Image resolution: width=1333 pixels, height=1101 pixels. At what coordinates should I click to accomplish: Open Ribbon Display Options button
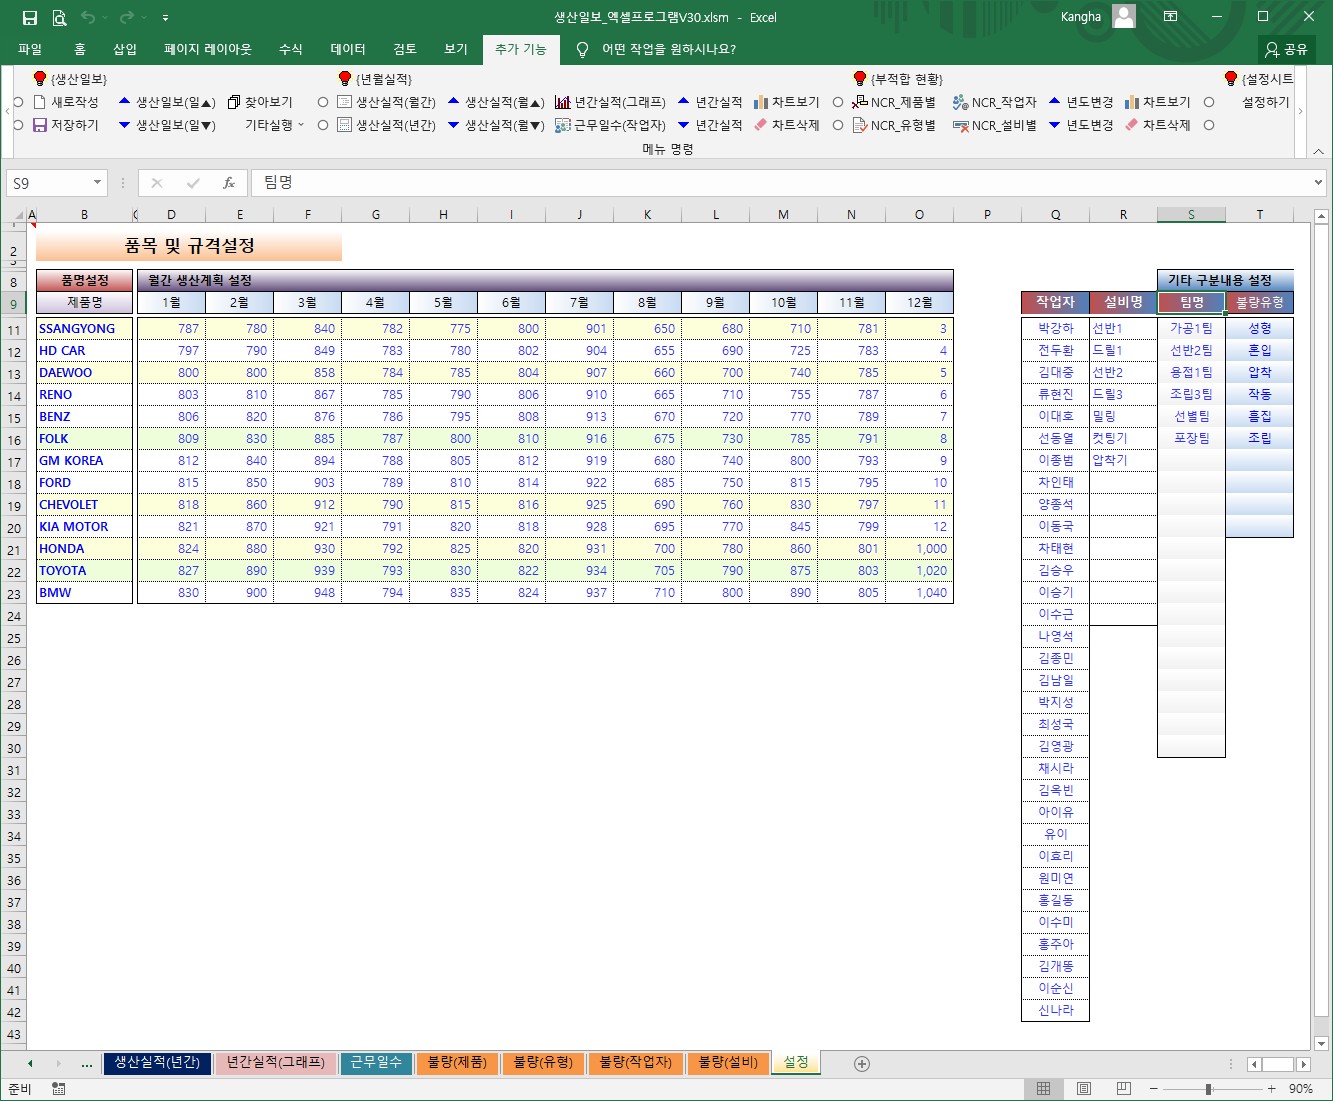click(1170, 17)
